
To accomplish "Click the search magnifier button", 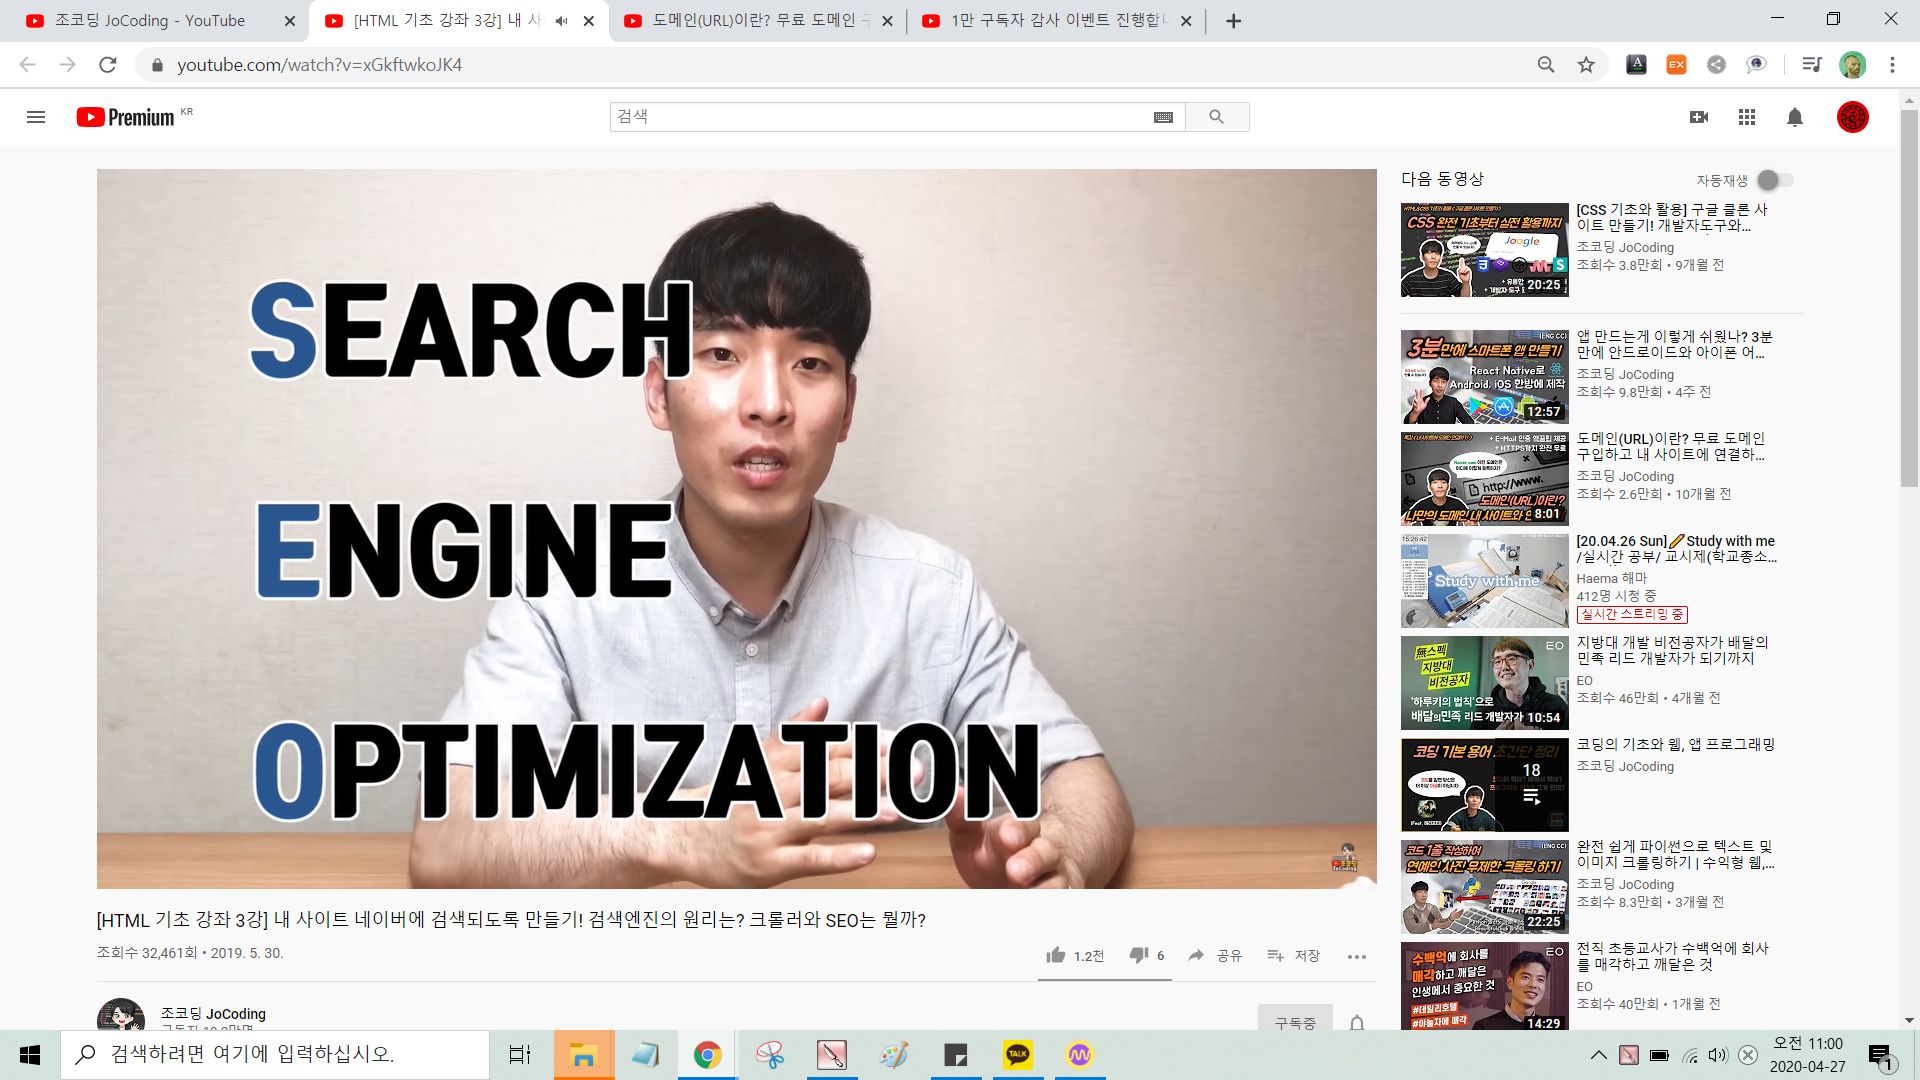I will point(1216,117).
